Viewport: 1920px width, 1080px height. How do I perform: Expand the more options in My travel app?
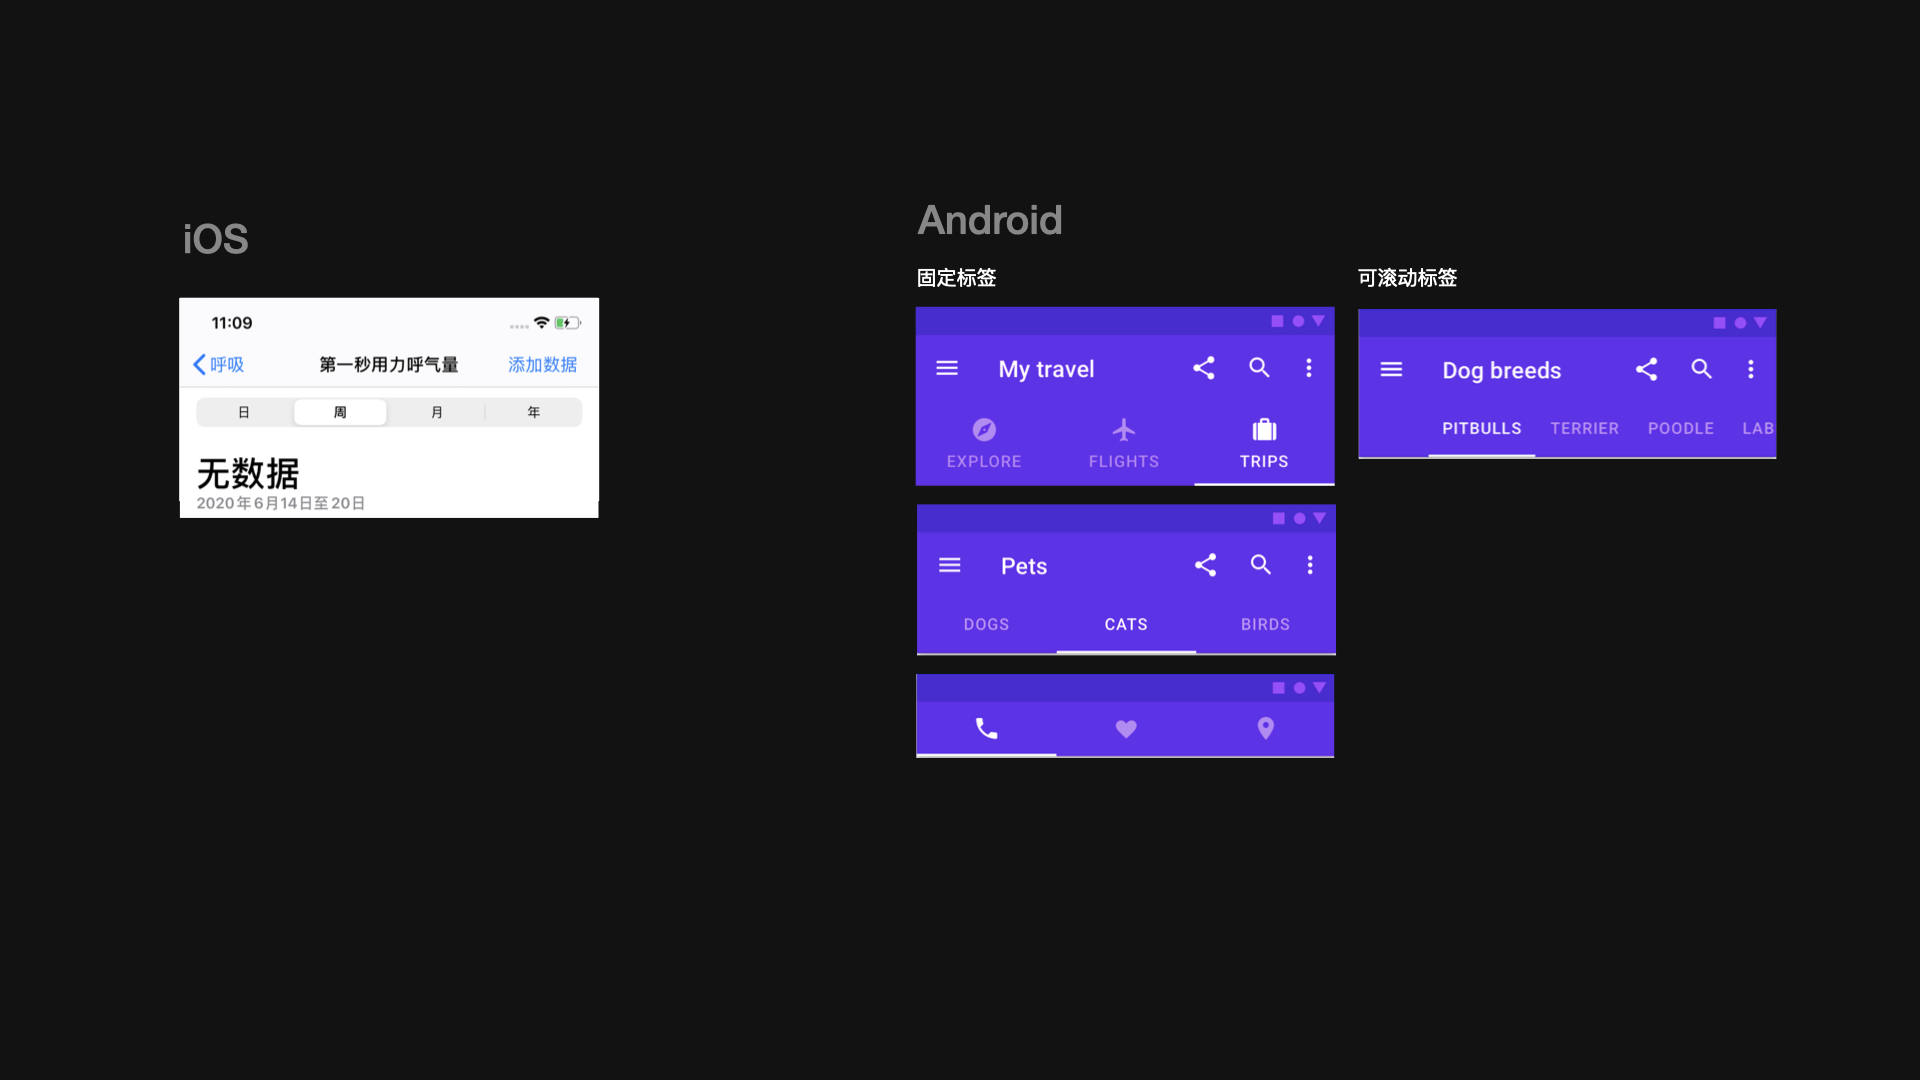pyautogui.click(x=1311, y=368)
